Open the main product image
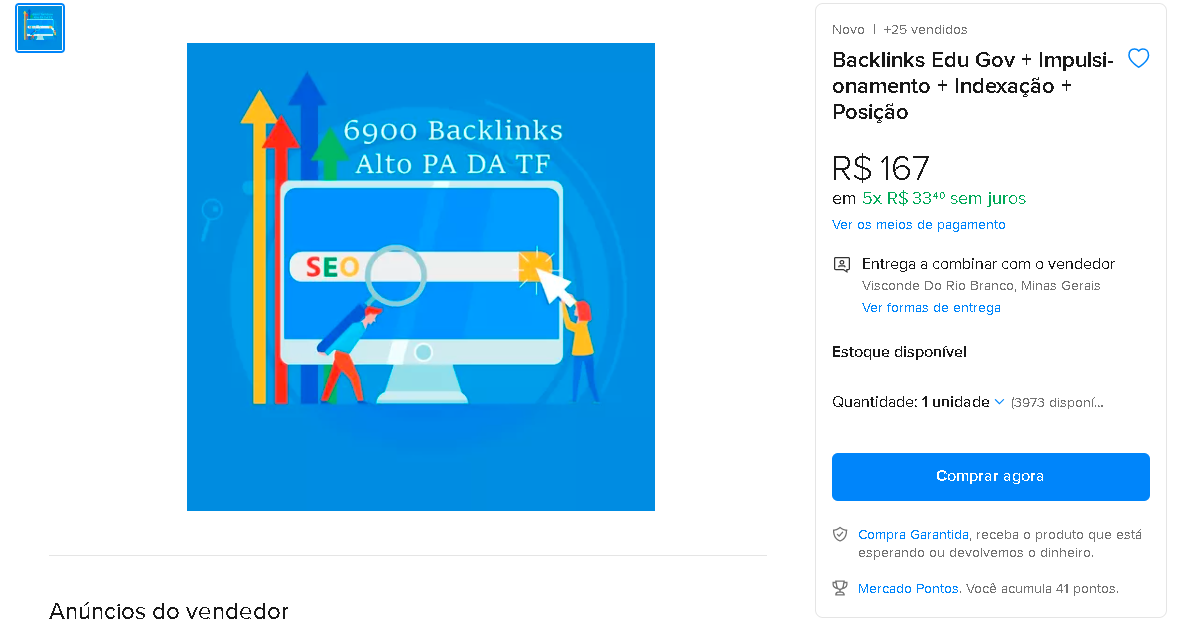This screenshot has width=1180, height=619. point(420,277)
